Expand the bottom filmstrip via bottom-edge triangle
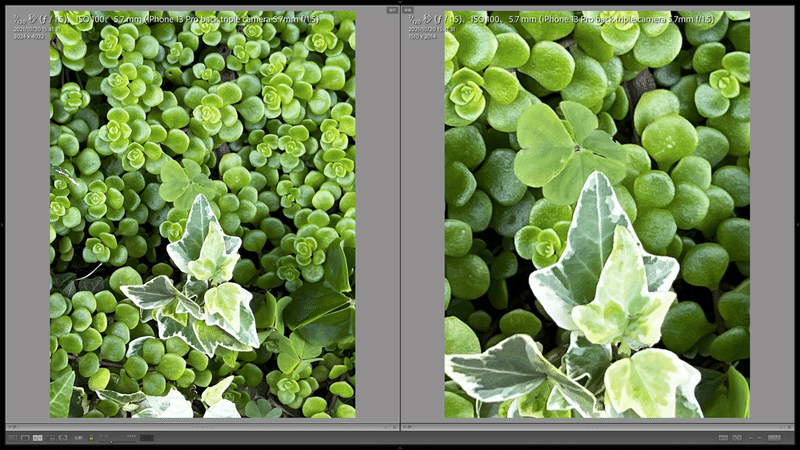This screenshot has height=450, width=800. [x=400, y=447]
